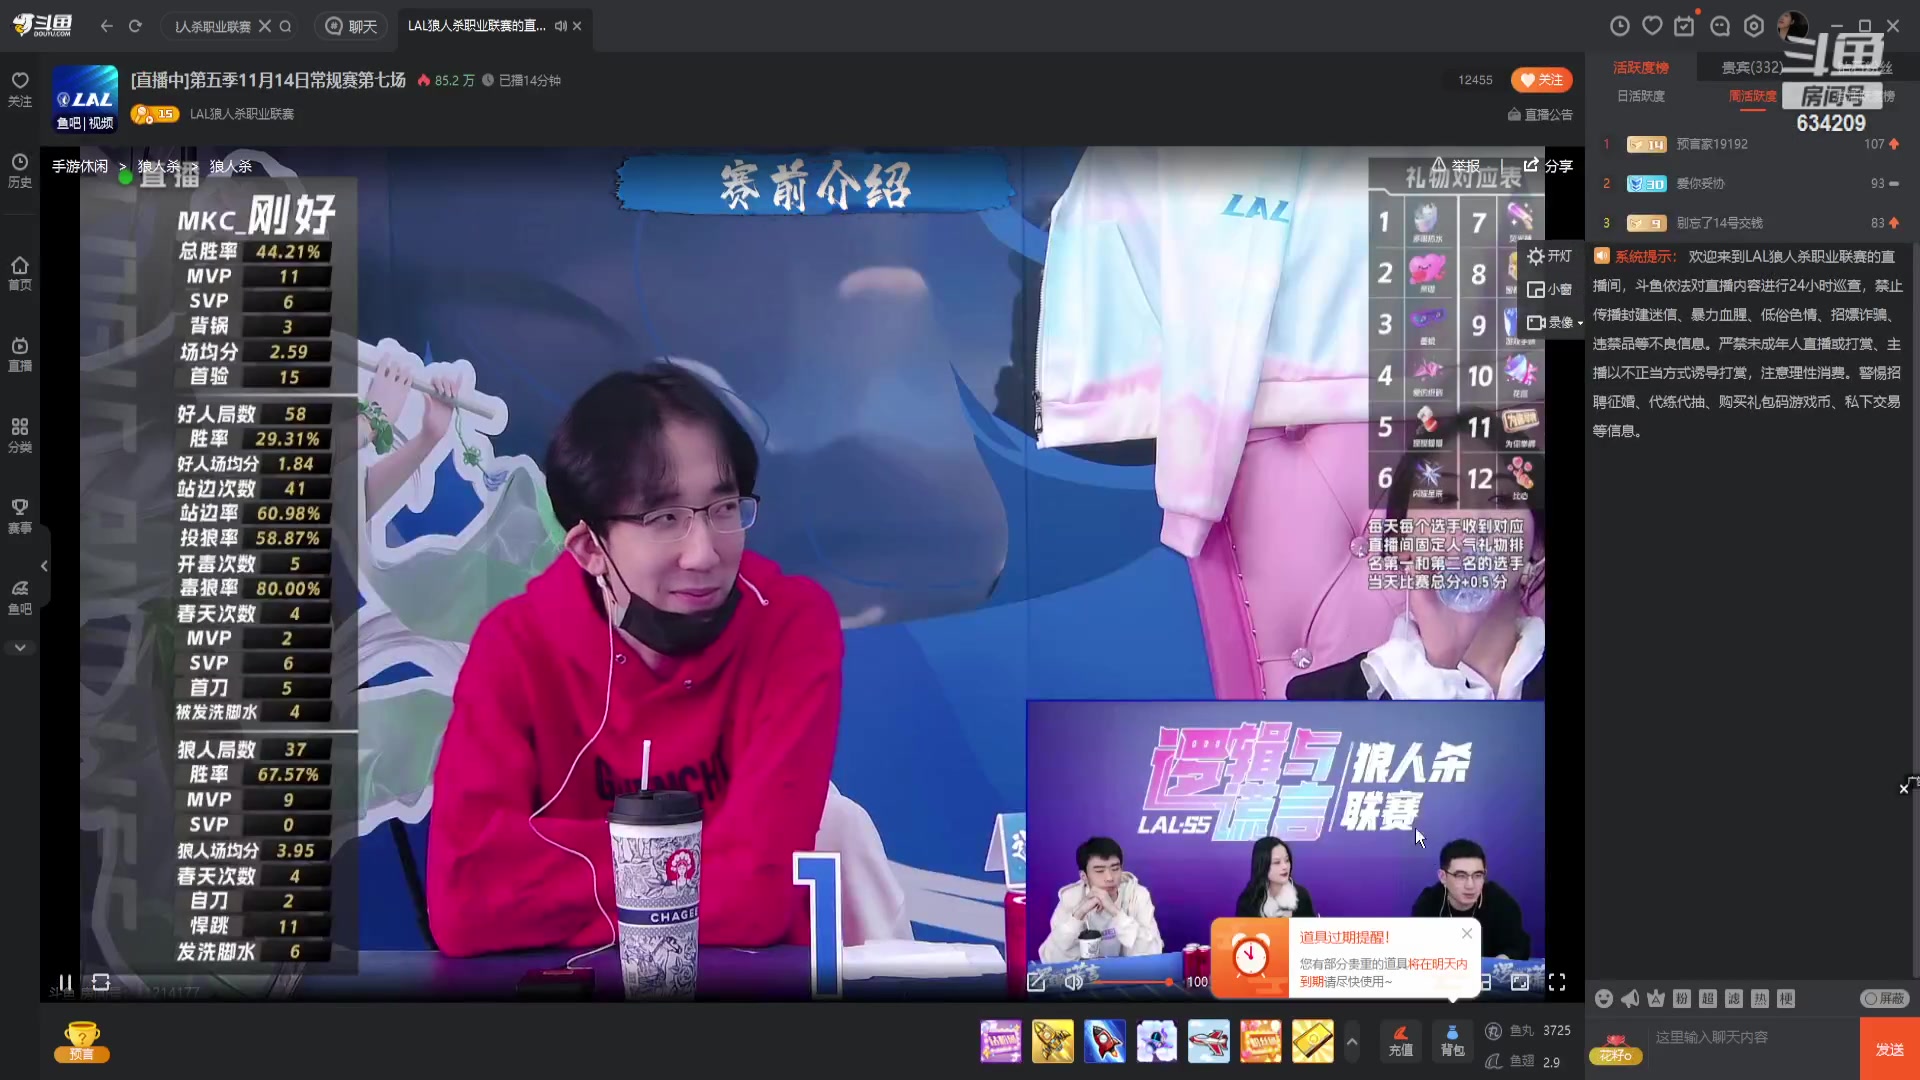1920x1080 pixels.
Task: Open 小窗 mini window mode
Action: point(1550,290)
